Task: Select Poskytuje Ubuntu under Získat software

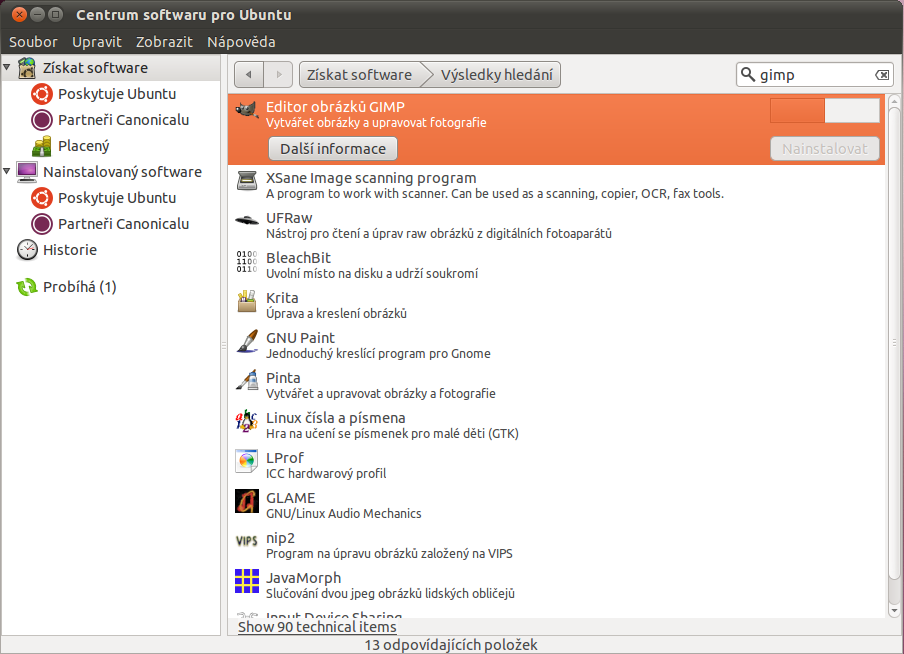Action: click(117, 94)
